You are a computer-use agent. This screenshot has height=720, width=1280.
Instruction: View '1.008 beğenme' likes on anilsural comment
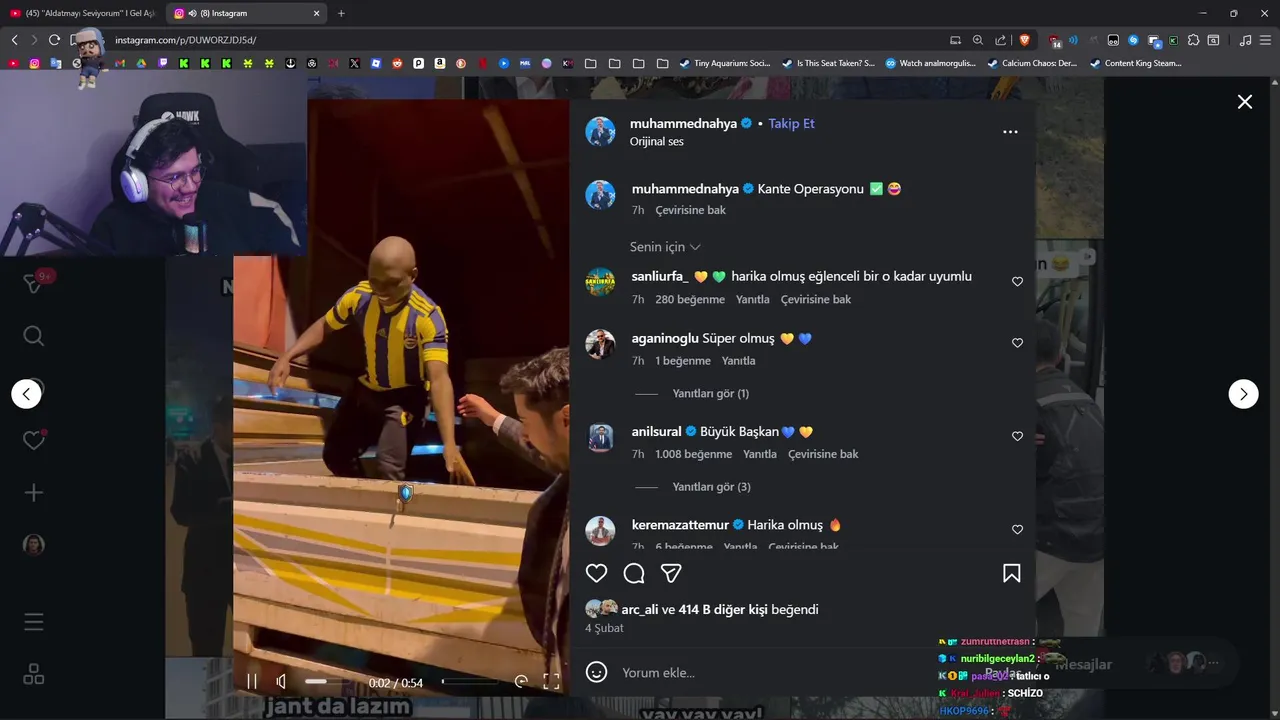click(x=693, y=454)
